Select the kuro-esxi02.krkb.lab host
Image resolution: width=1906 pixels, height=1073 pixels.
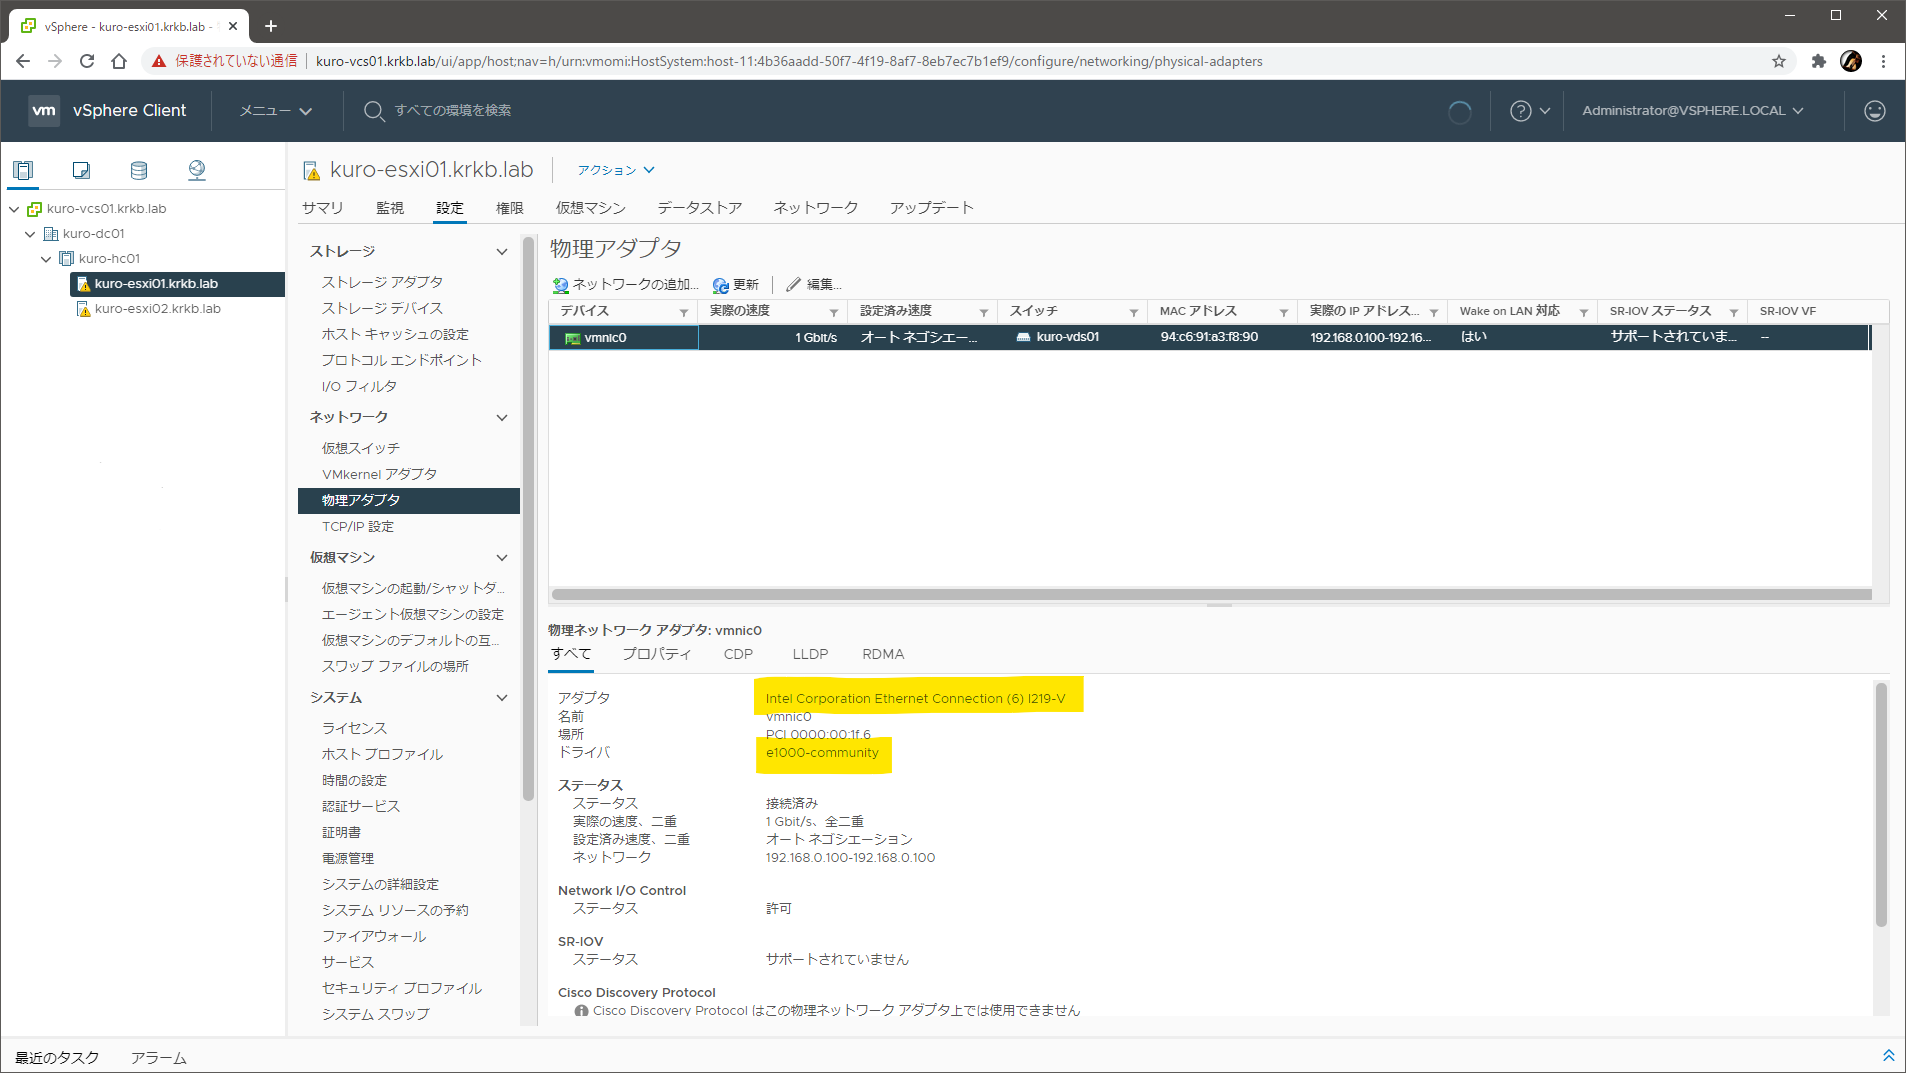pos(158,309)
